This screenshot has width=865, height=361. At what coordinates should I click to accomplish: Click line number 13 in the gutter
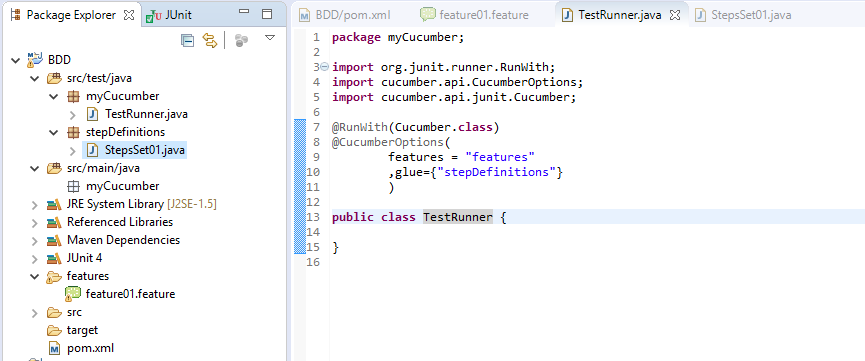coord(314,217)
